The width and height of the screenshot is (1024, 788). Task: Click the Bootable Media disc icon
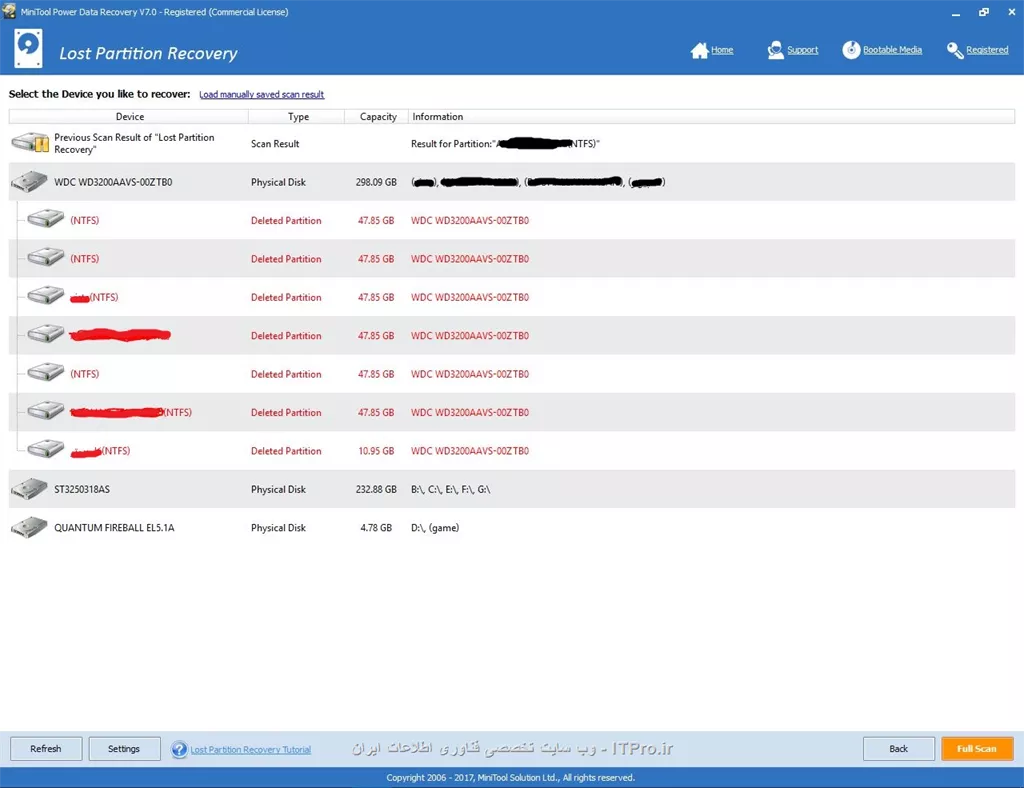point(851,50)
